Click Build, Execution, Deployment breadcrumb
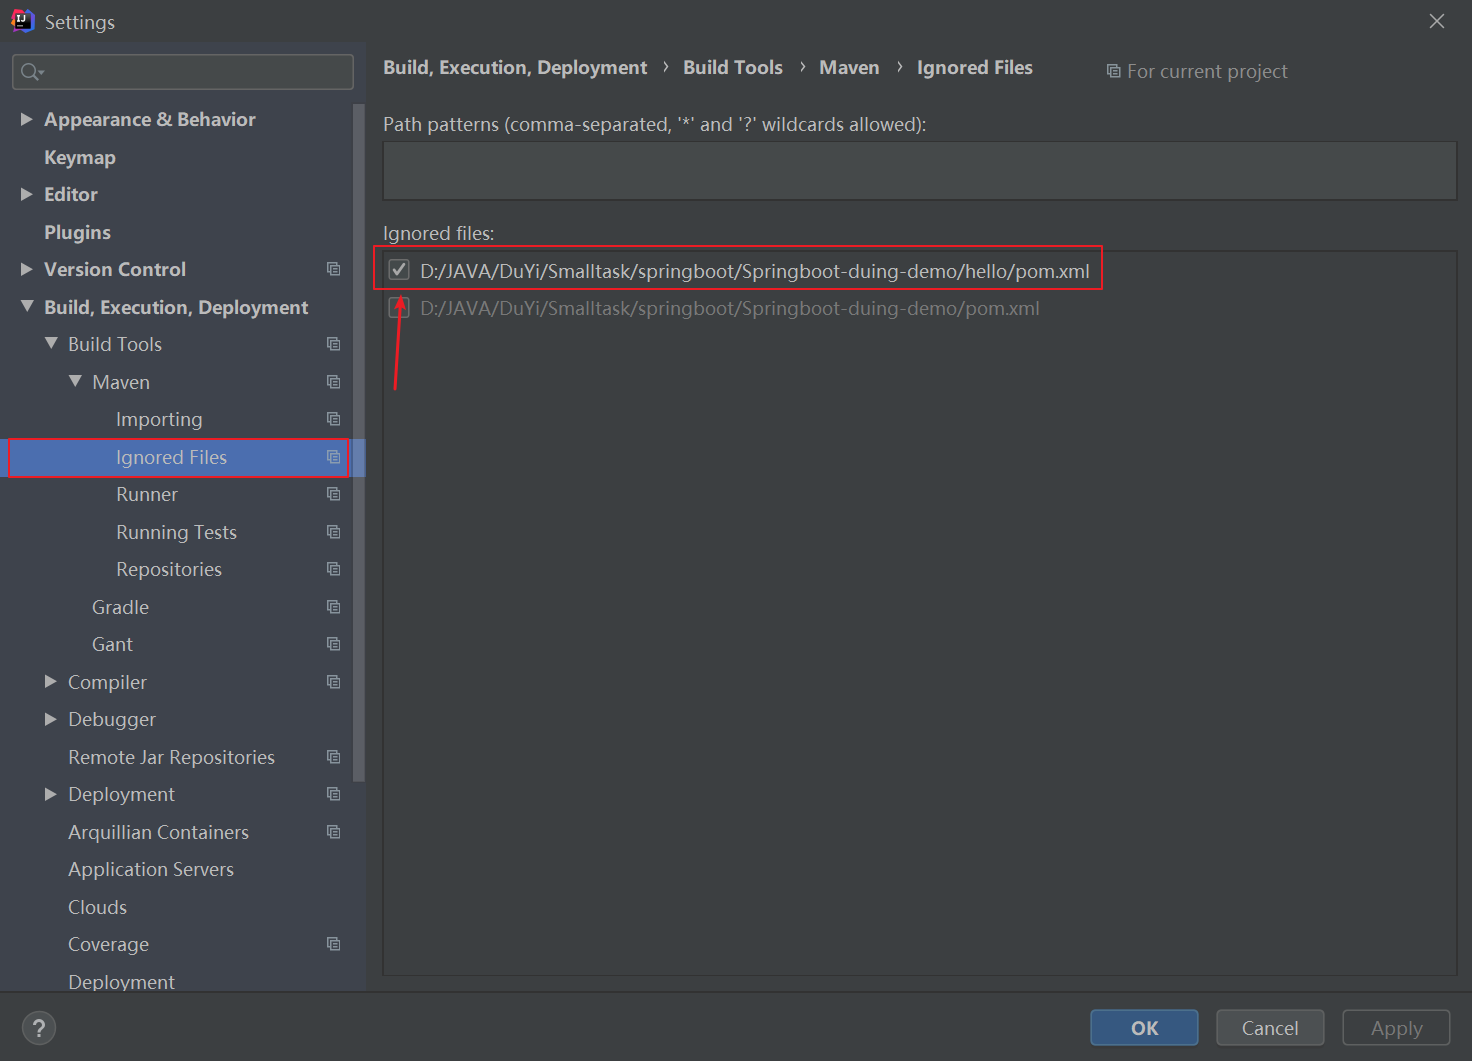1472x1061 pixels. coord(515,67)
